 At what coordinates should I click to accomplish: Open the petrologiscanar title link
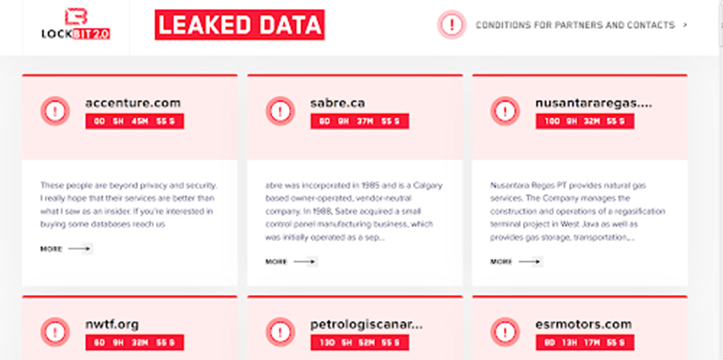366,325
